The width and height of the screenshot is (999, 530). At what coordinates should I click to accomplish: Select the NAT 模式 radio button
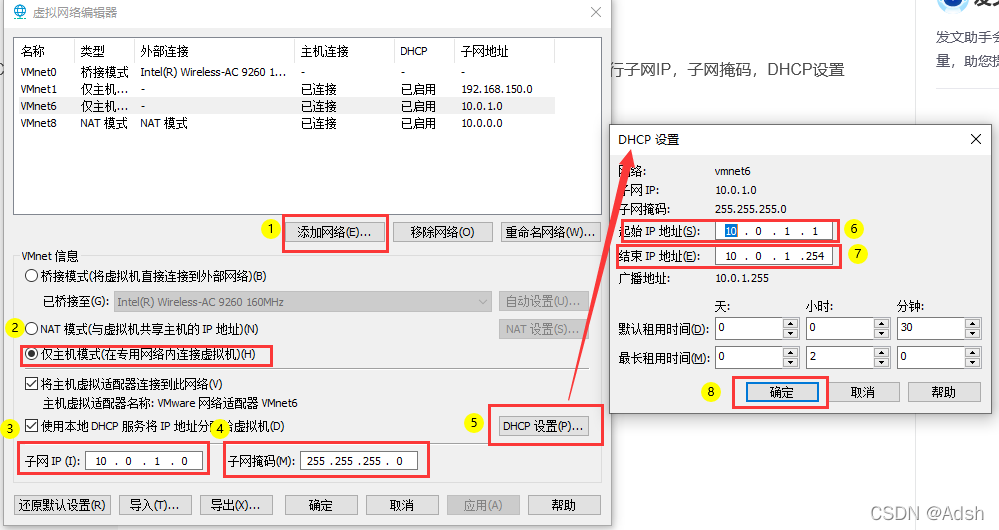pos(31,329)
